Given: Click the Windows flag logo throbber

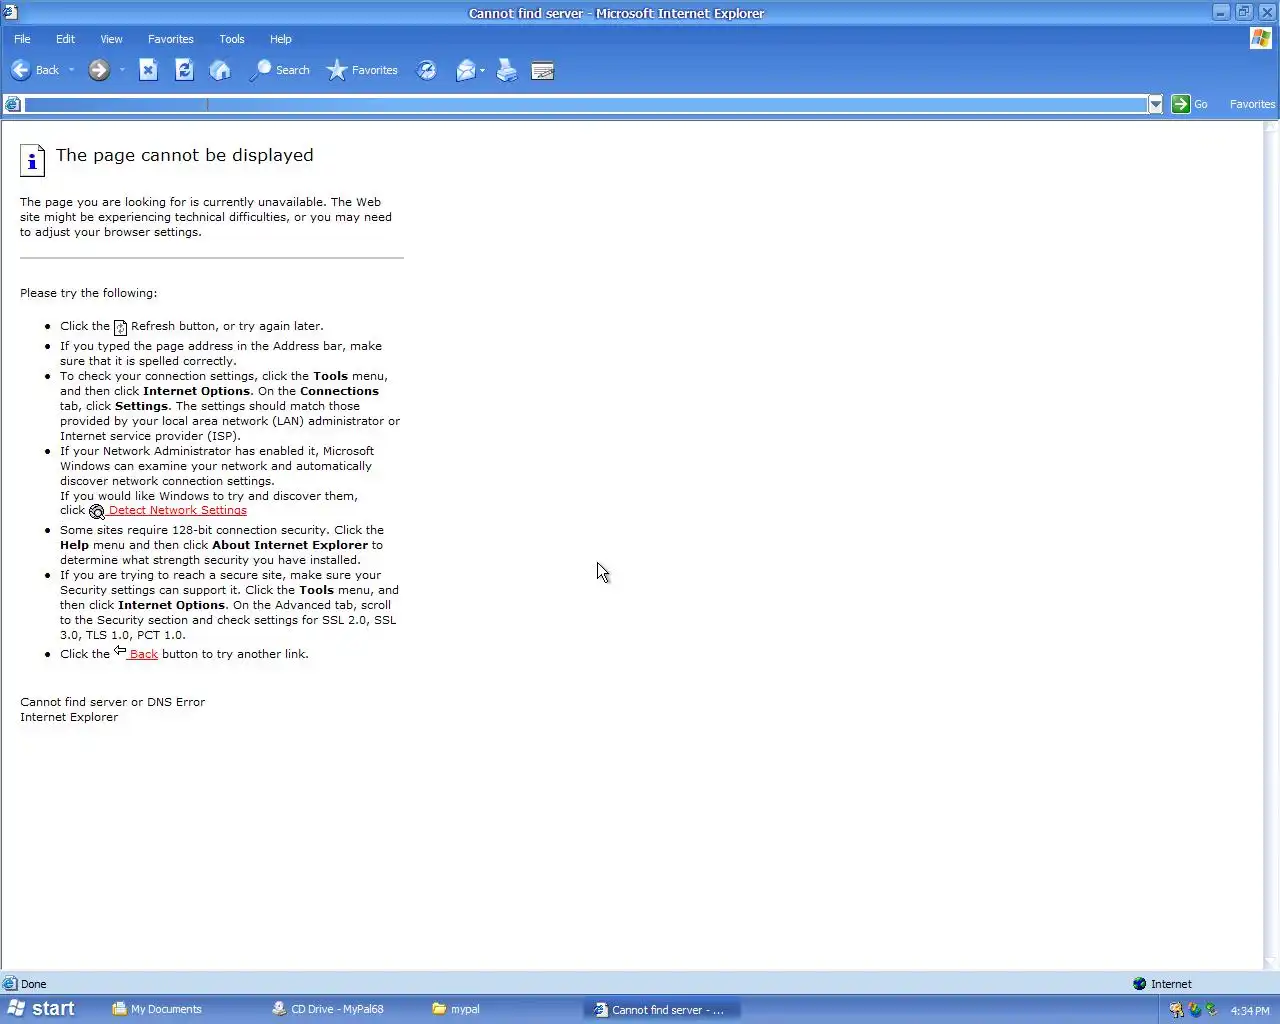Looking at the screenshot, I should click(1261, 38).
